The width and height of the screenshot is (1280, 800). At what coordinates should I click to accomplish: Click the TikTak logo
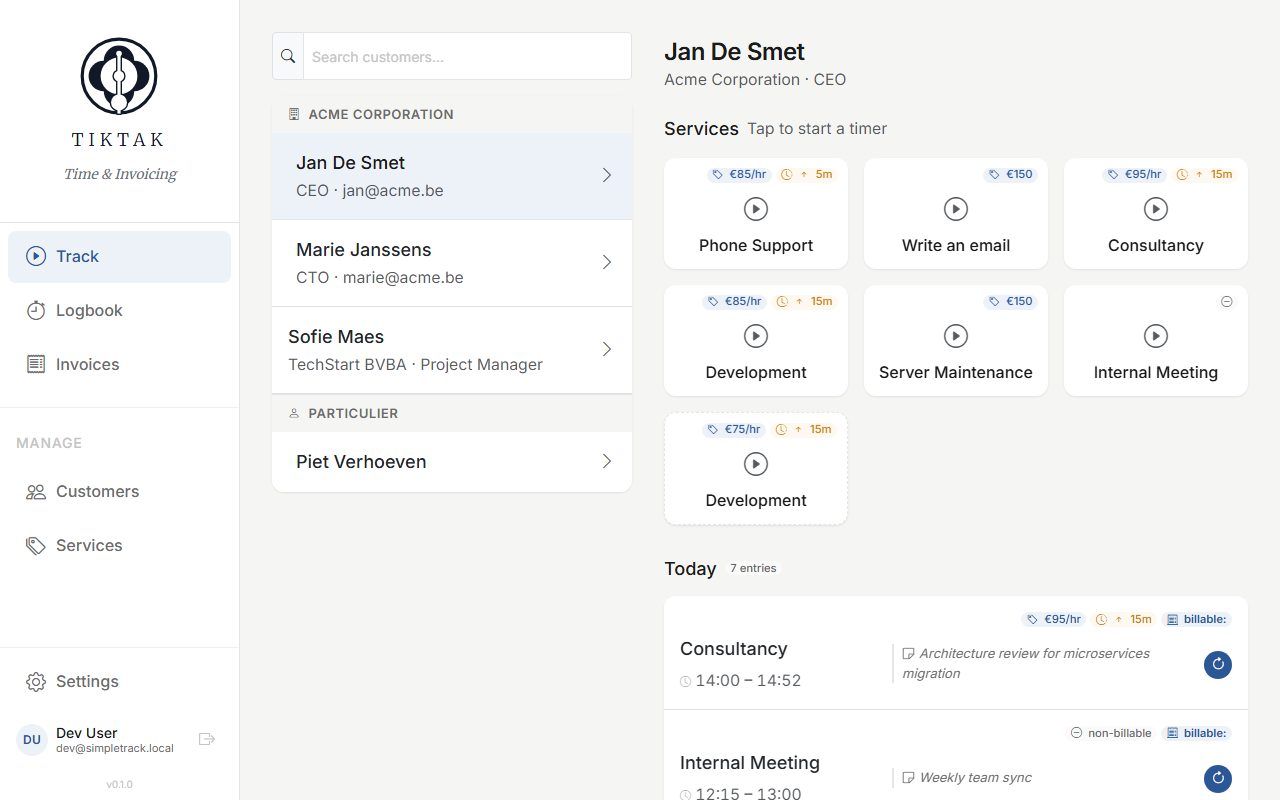[118, 75]
